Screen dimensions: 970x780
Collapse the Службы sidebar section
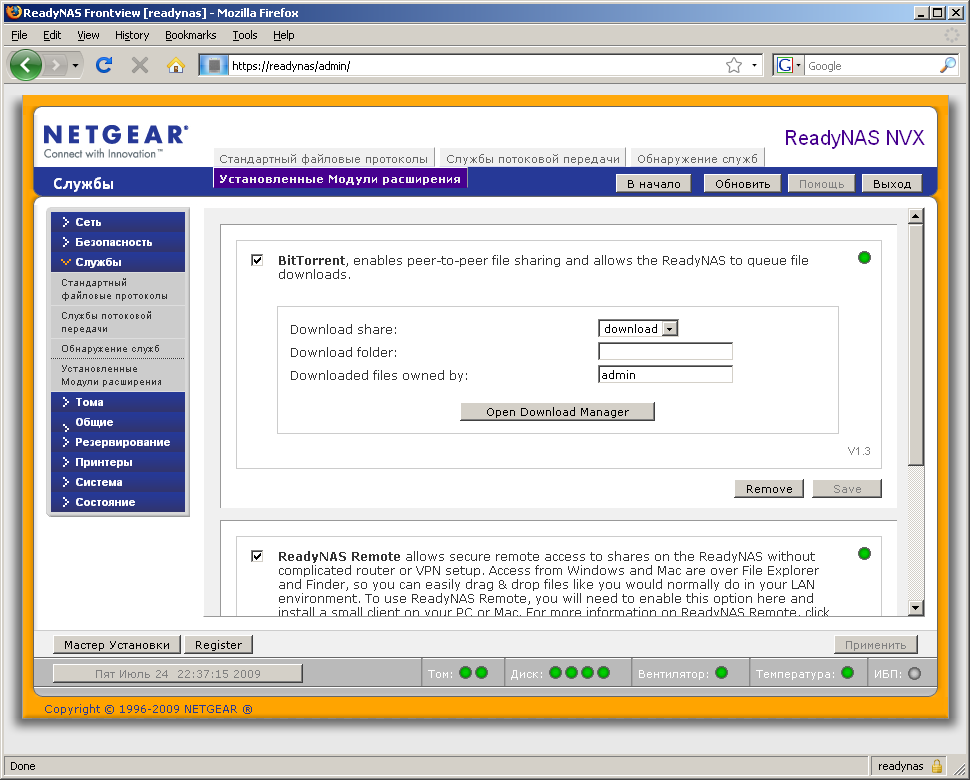[118, 262]
